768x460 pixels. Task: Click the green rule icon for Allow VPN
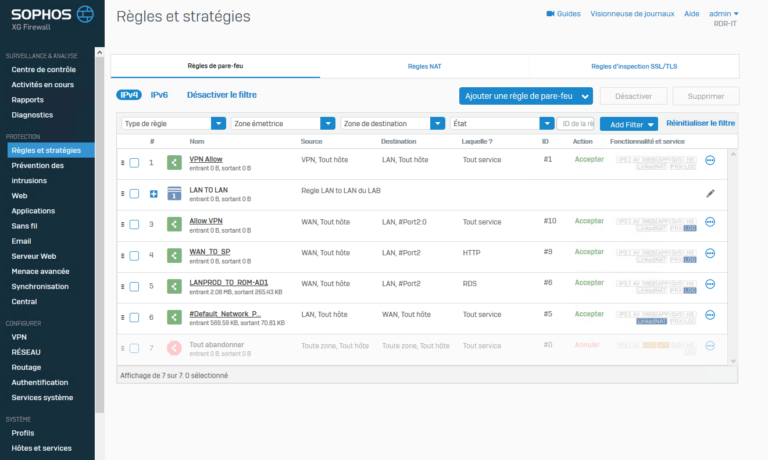pyautogui.click(x=174, y=224)
